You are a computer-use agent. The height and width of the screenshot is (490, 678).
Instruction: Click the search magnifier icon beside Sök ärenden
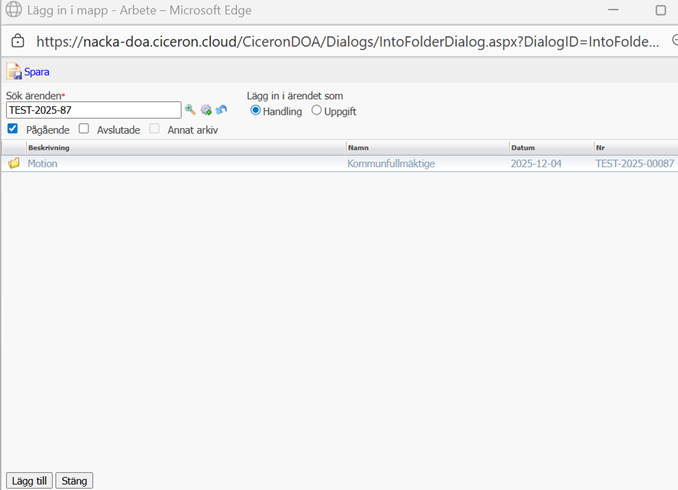coord(191,110)
